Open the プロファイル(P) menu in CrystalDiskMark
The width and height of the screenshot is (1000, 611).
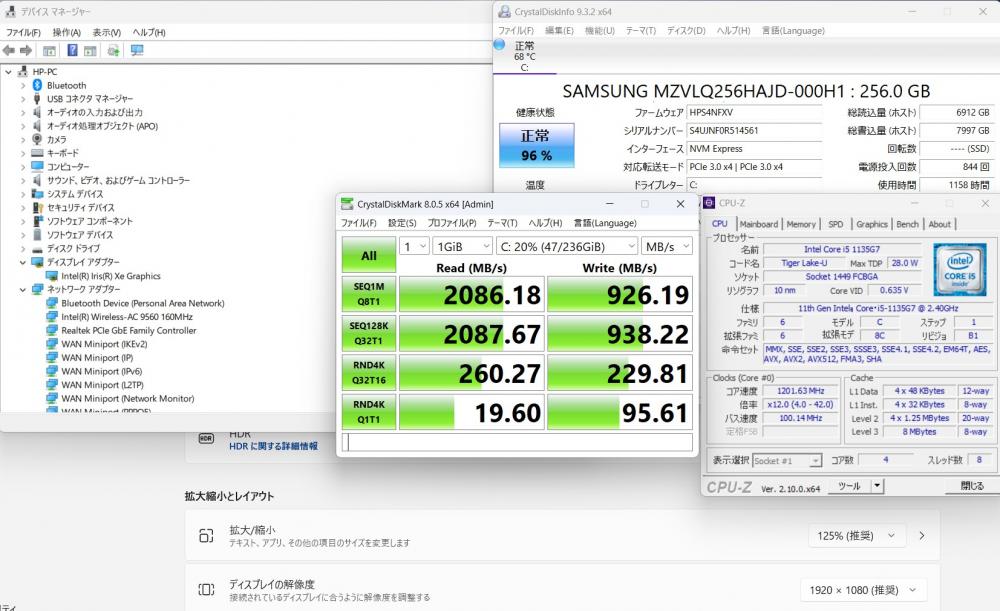pyautogui.click(x=452, y=223)
